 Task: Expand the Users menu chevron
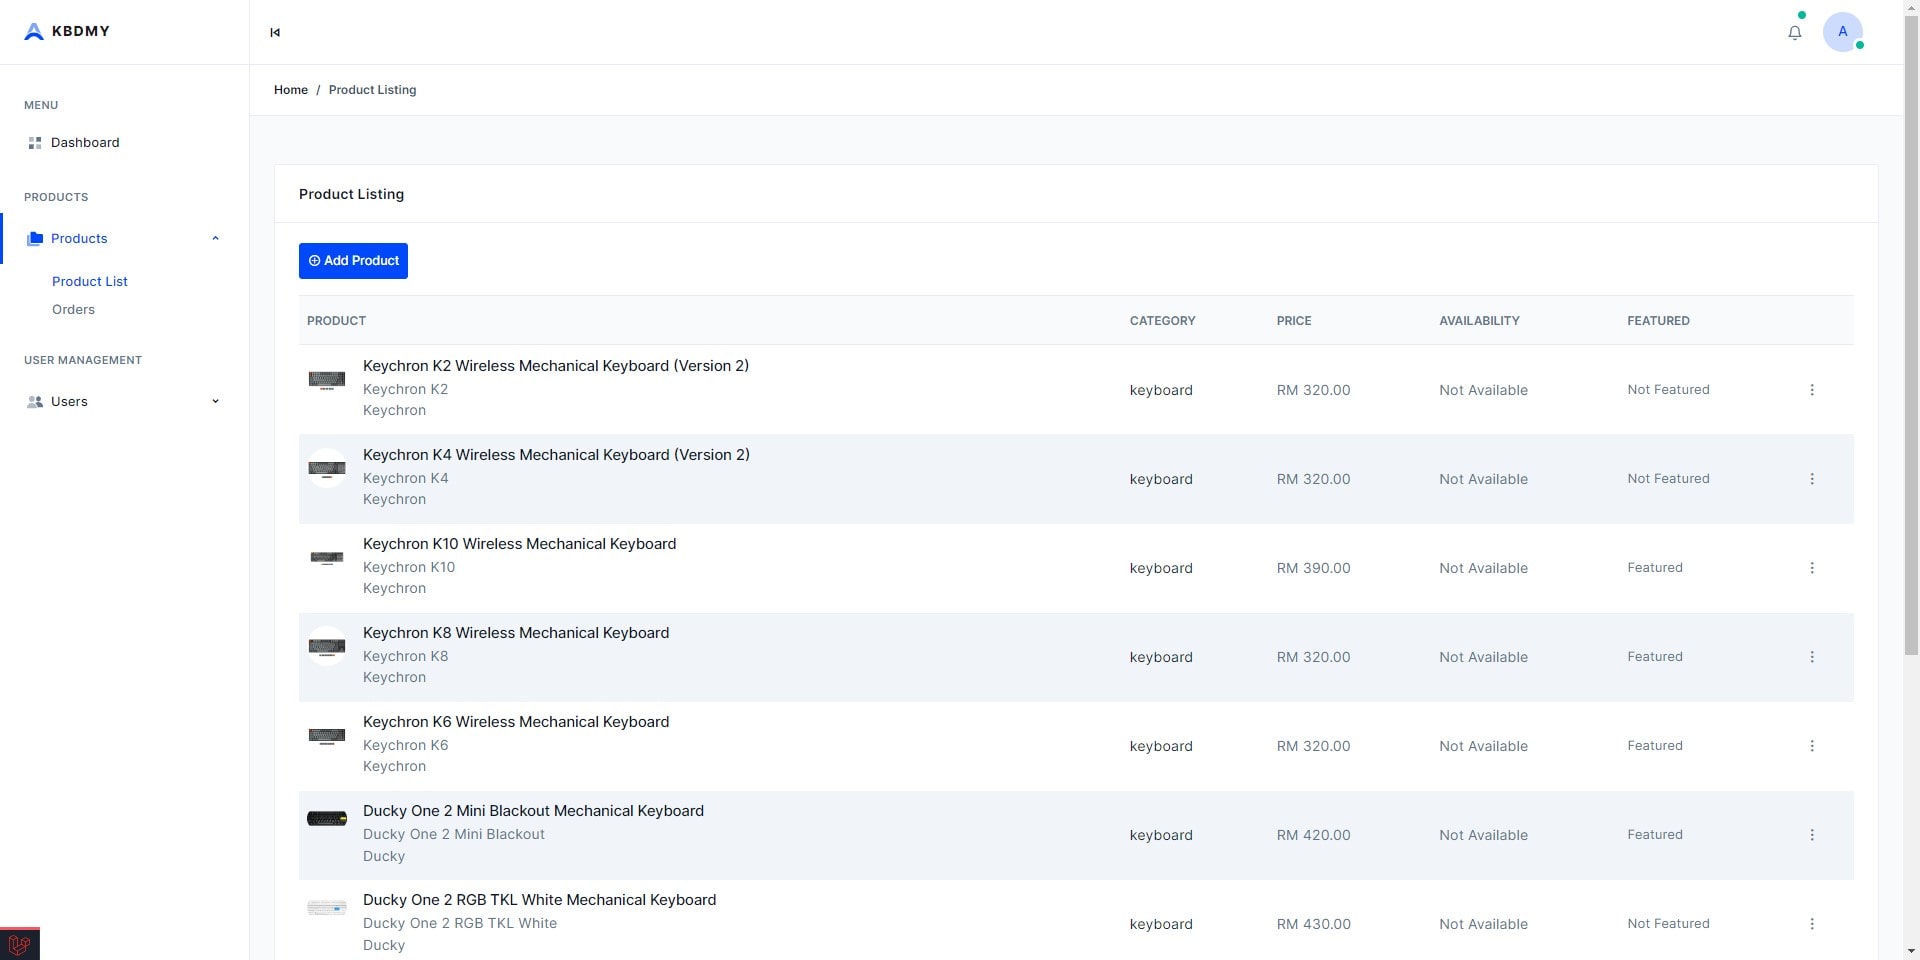tap(215, 402)
